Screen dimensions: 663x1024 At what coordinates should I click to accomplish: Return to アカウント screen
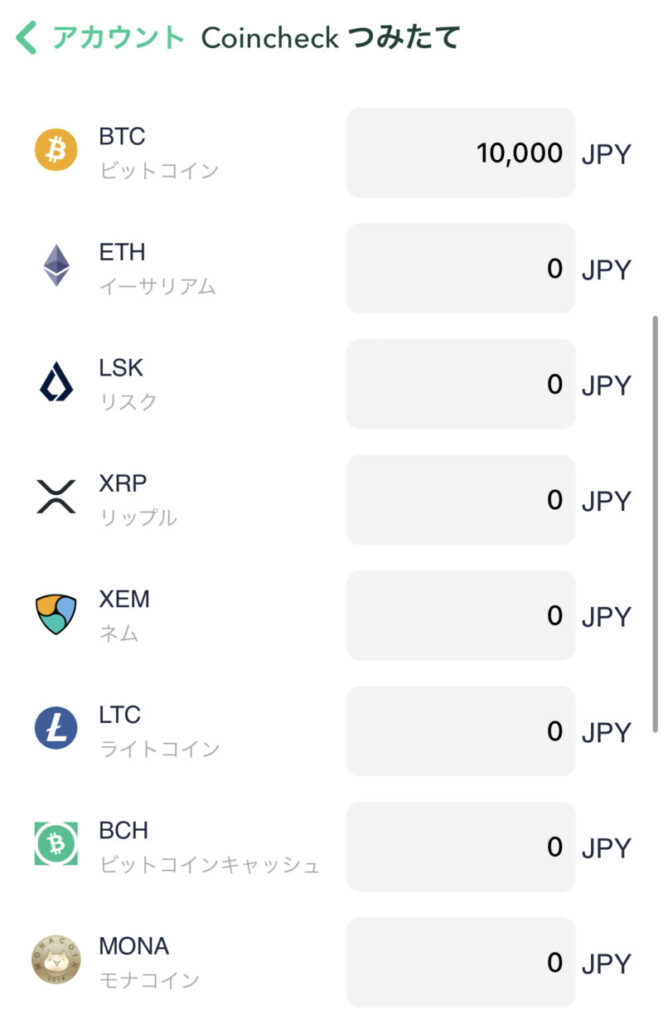point(118,37)
